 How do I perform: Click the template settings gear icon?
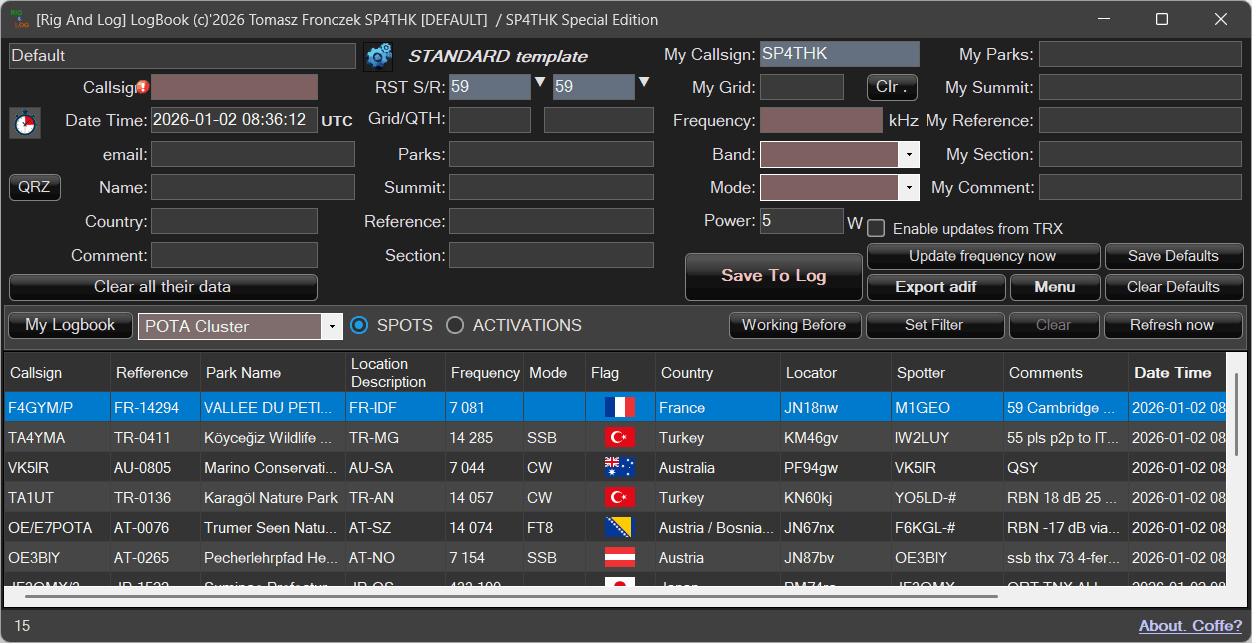(378, 56)
